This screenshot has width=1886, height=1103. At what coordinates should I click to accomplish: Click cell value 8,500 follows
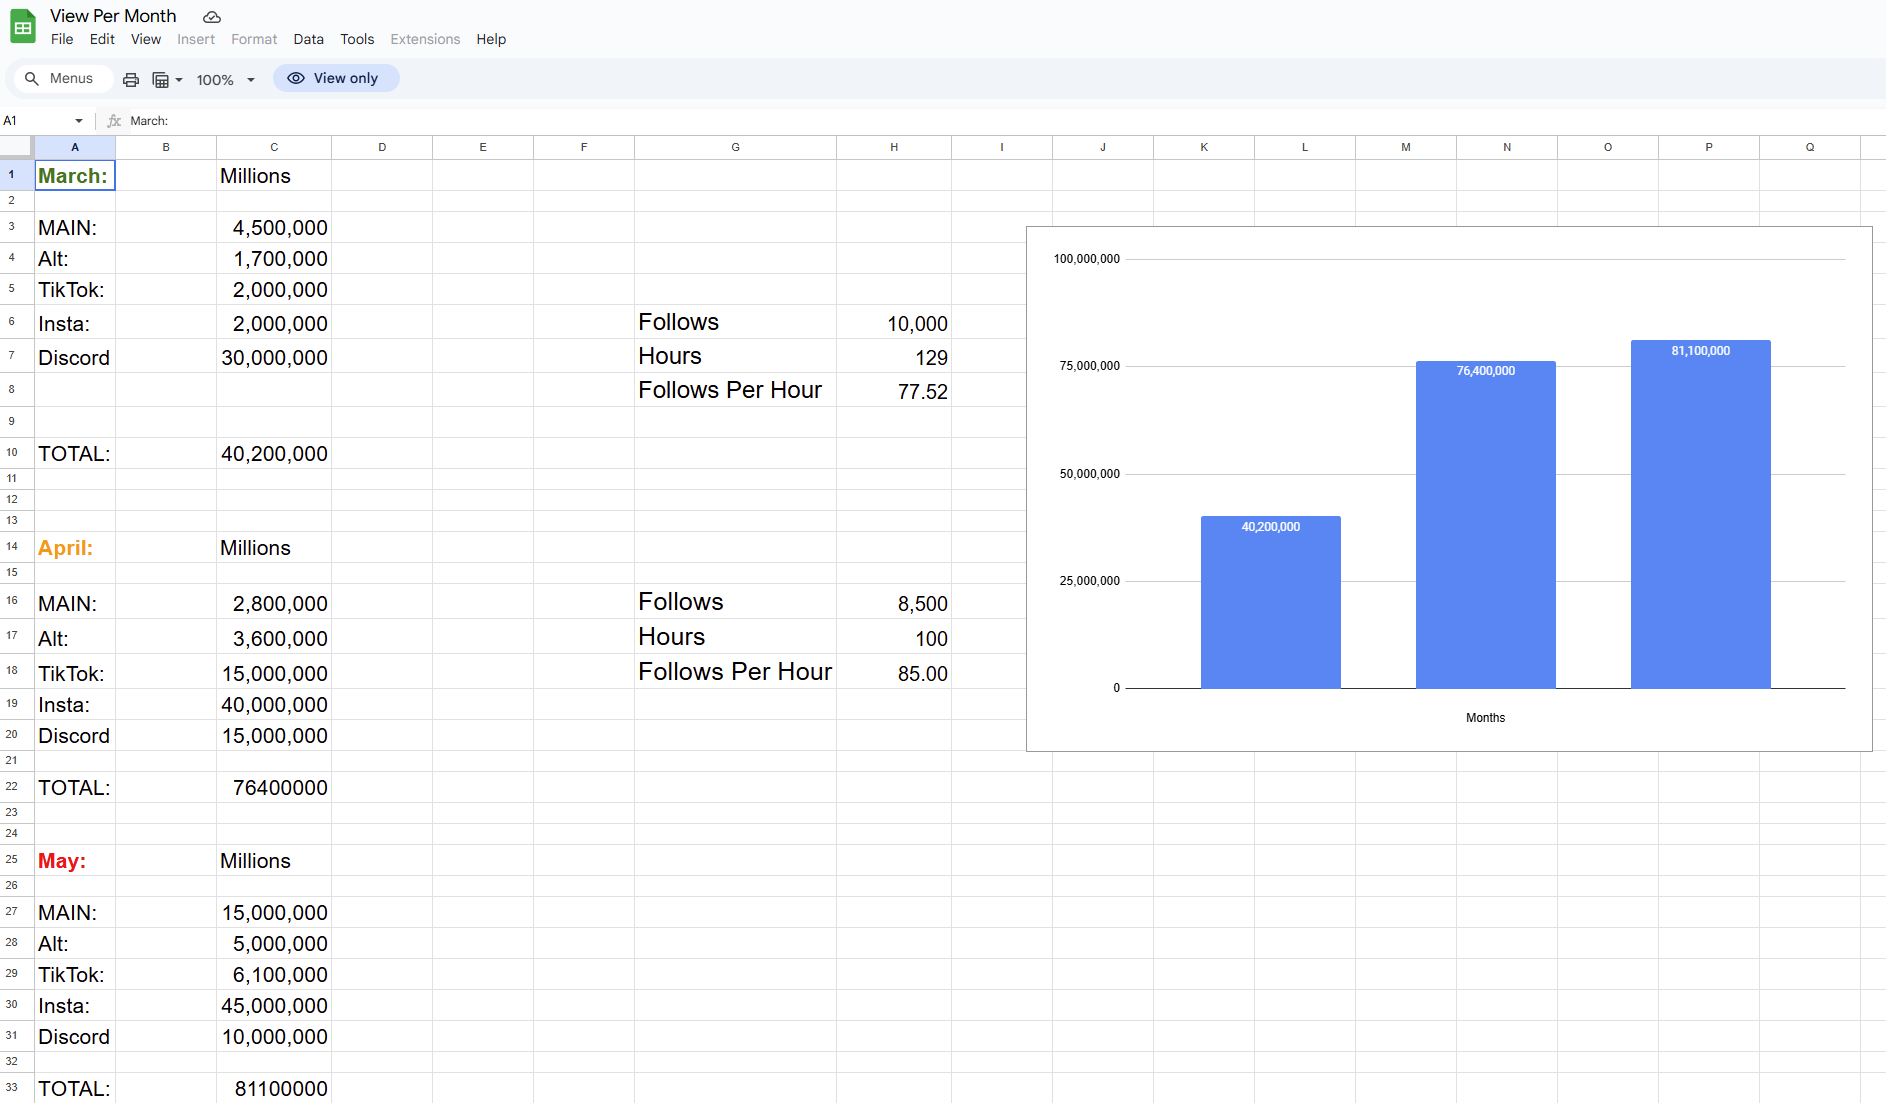point(894,603)
